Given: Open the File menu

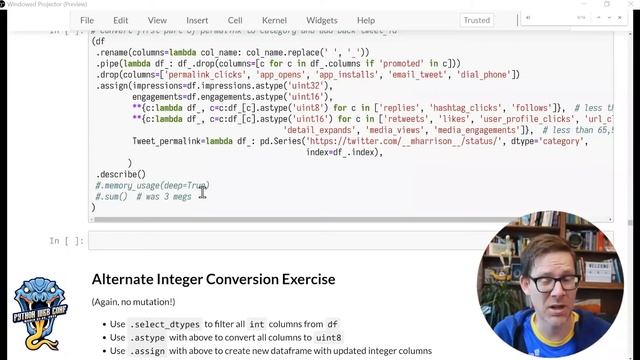Looking at the screenshot, I should pos(87,20).
